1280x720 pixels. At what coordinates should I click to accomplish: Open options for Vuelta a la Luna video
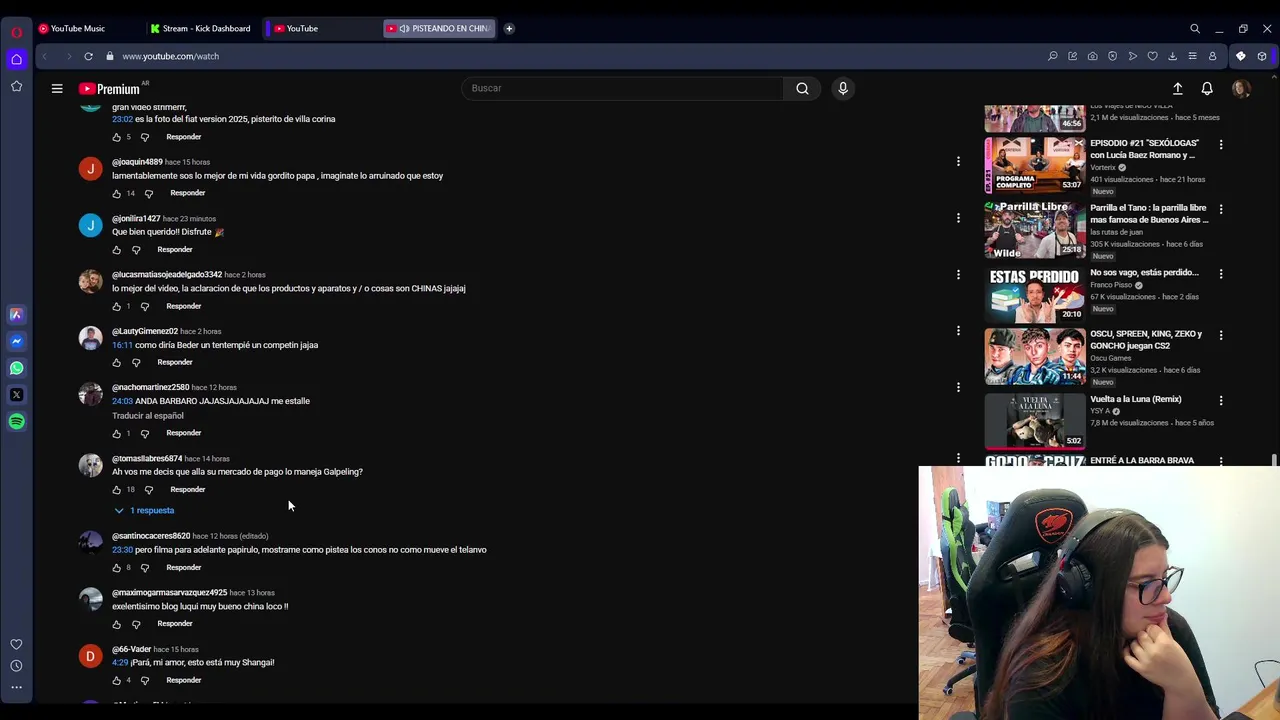point(1221,400)
